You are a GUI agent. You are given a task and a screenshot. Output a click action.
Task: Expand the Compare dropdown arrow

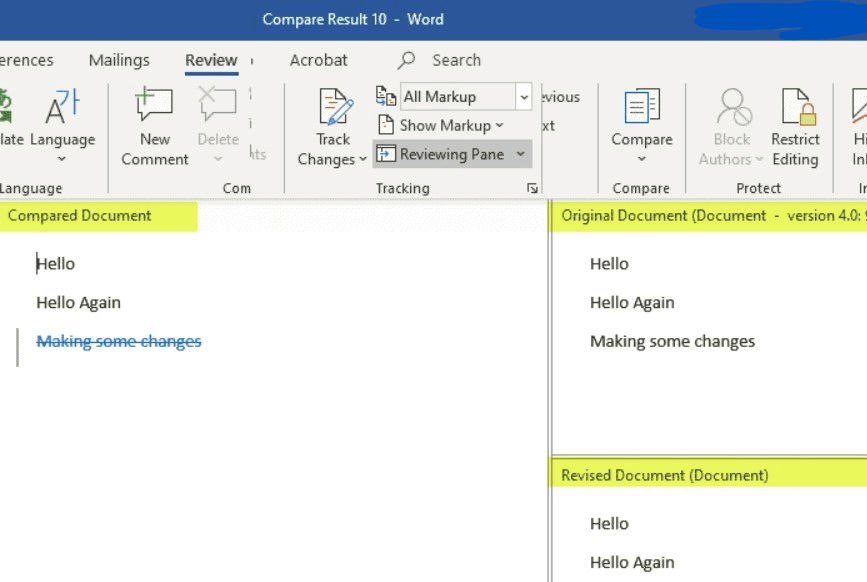tap(641, 159)
